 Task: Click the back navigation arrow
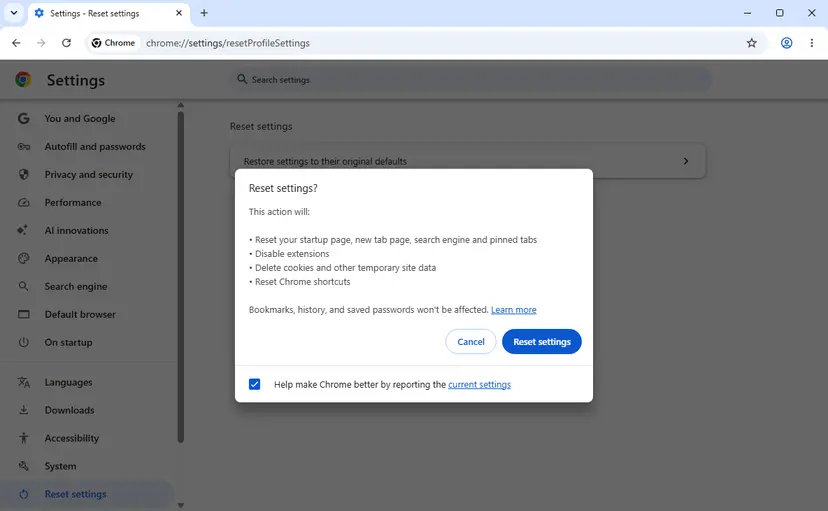(x=16, y=43)
